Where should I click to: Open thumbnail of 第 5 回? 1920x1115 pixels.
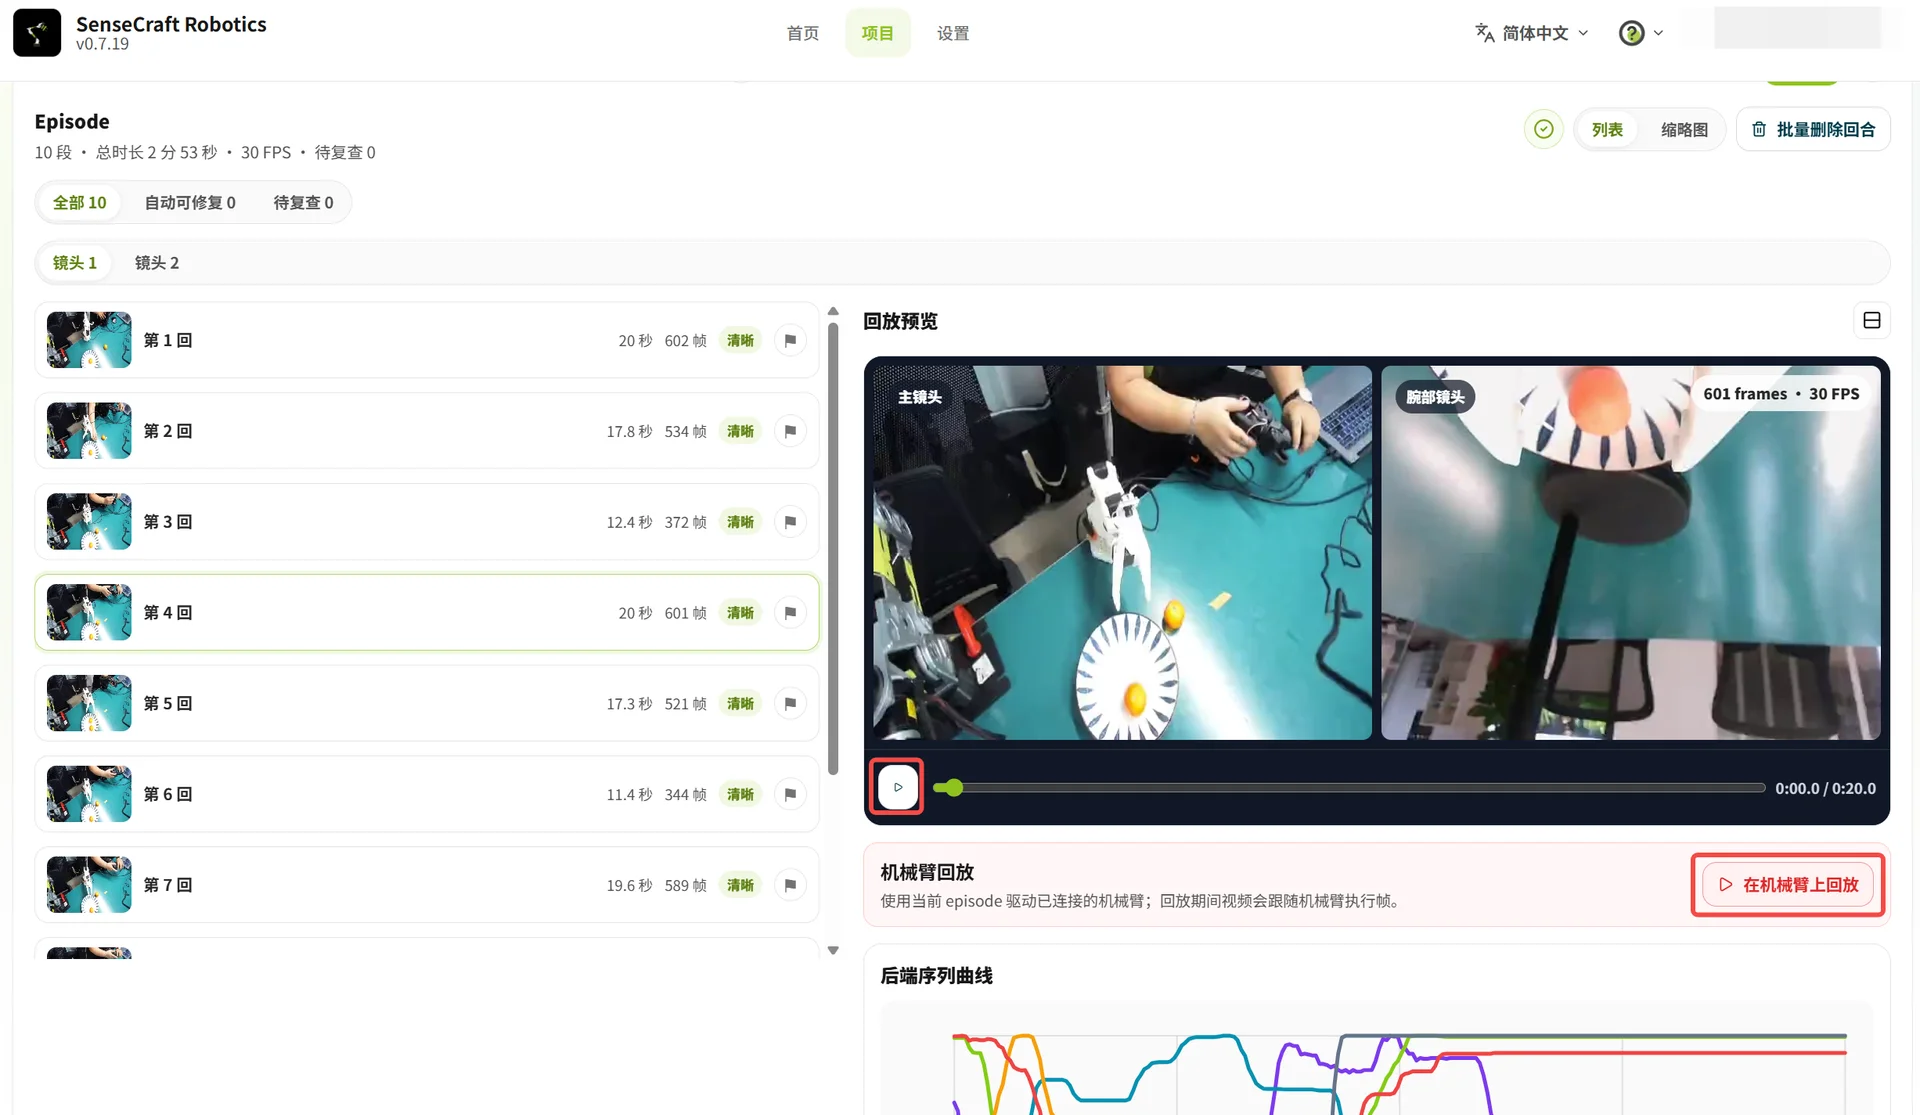tap(89, 703)
